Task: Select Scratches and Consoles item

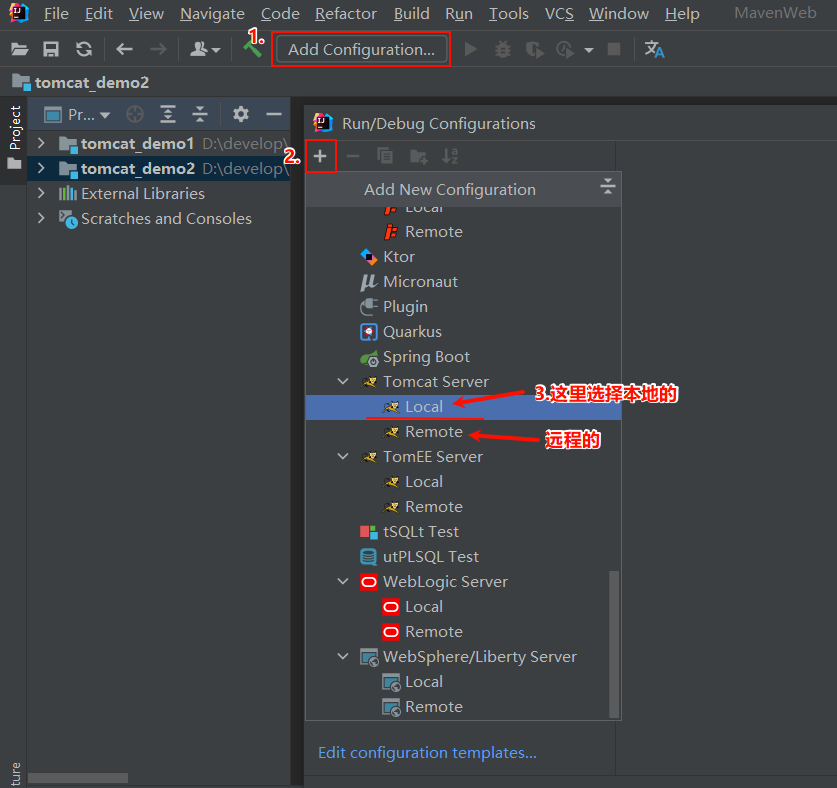Action: click(x=166, y=219)
